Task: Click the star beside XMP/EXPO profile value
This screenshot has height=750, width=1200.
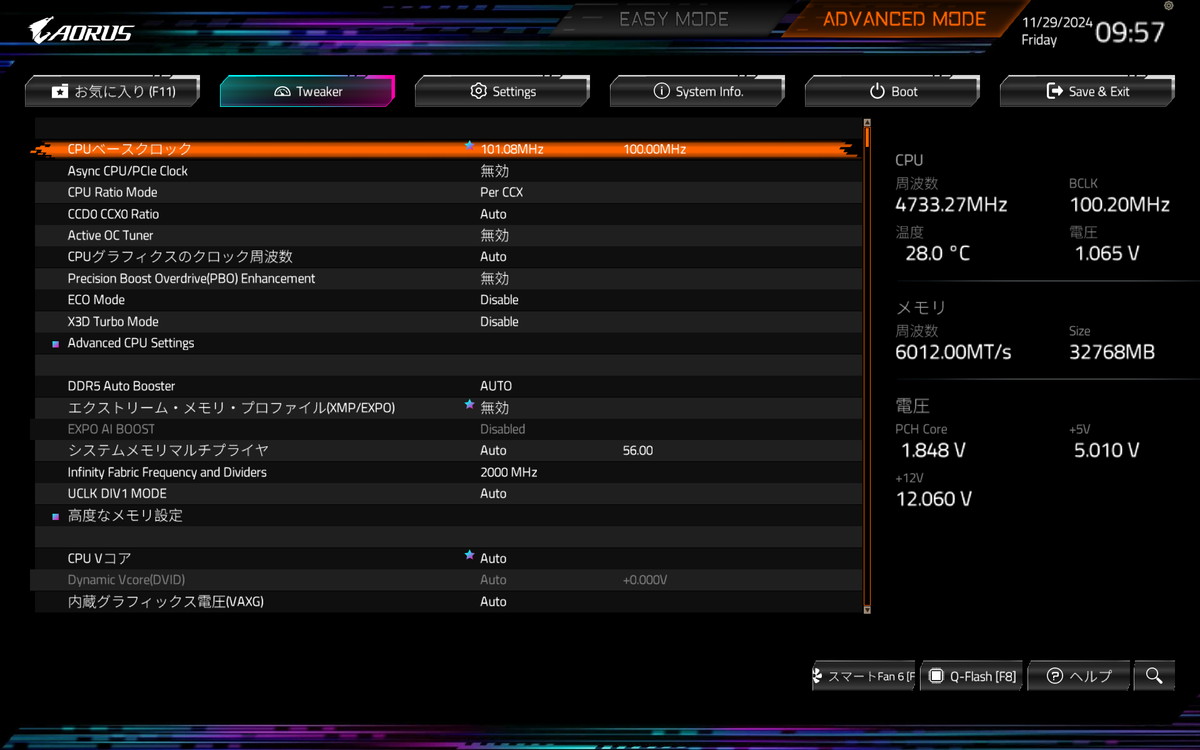Action: pyautogui.click(x=469, y=405)
